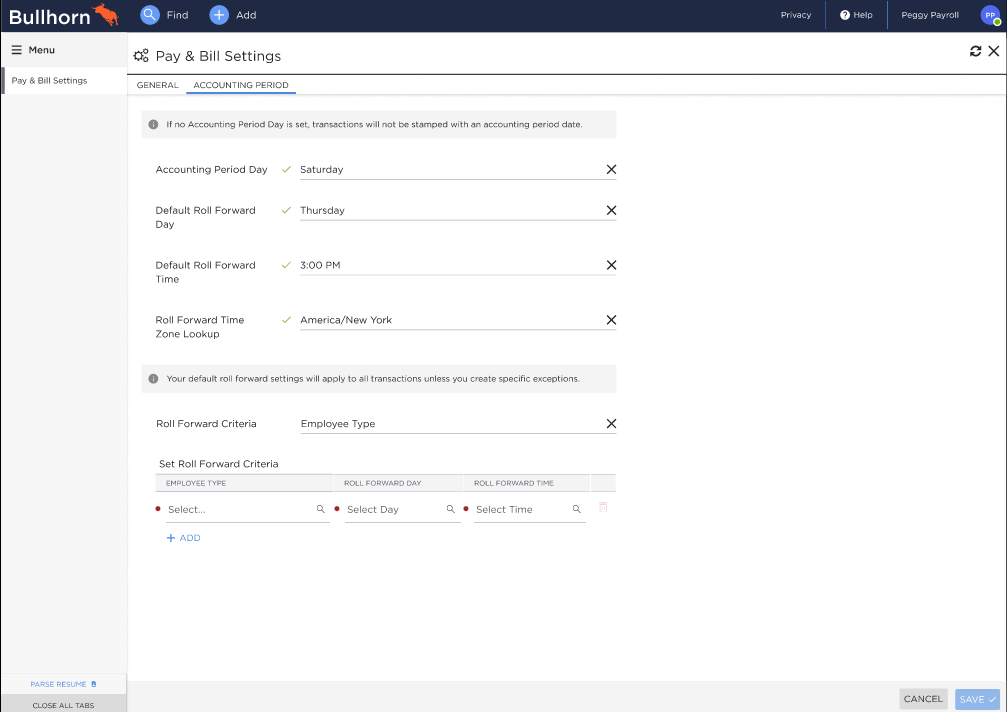Clear the Default Roll Forward Time value

(611, 266)
